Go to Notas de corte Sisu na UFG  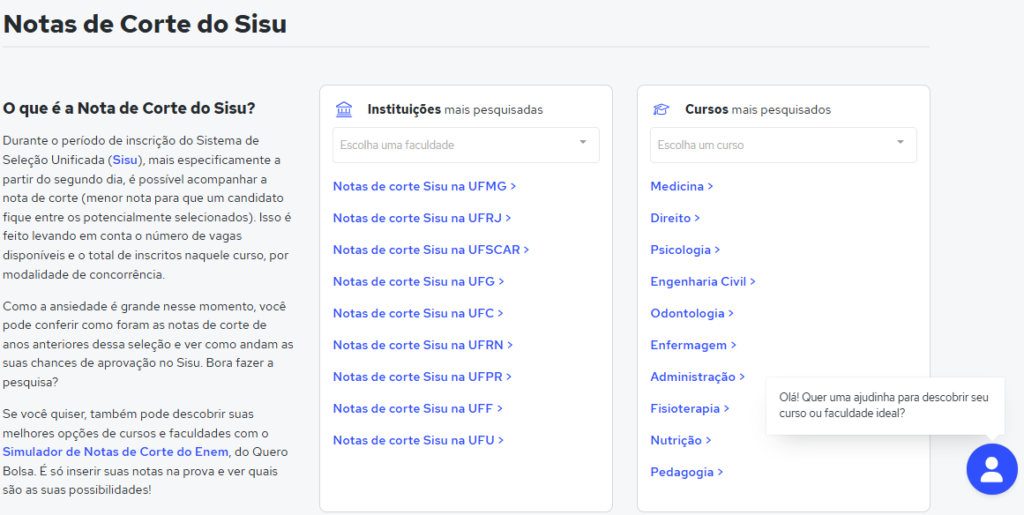[418, 282]
